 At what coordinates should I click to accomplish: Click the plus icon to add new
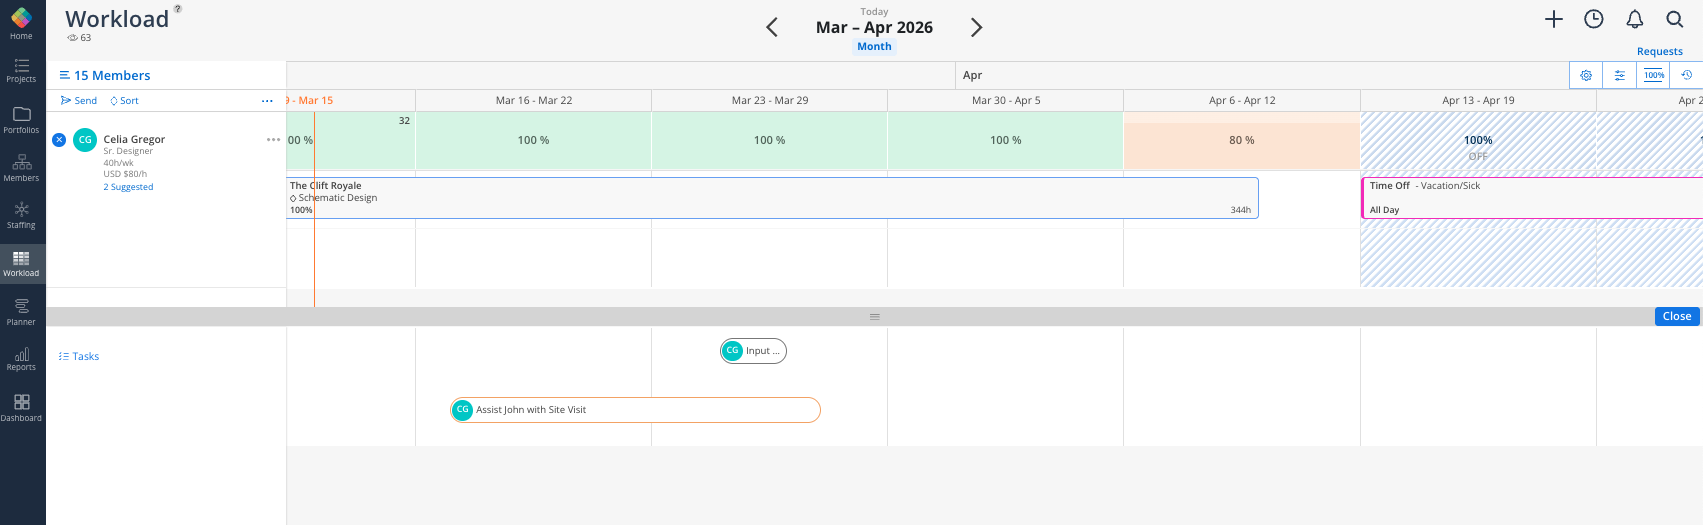point(1554,19)
